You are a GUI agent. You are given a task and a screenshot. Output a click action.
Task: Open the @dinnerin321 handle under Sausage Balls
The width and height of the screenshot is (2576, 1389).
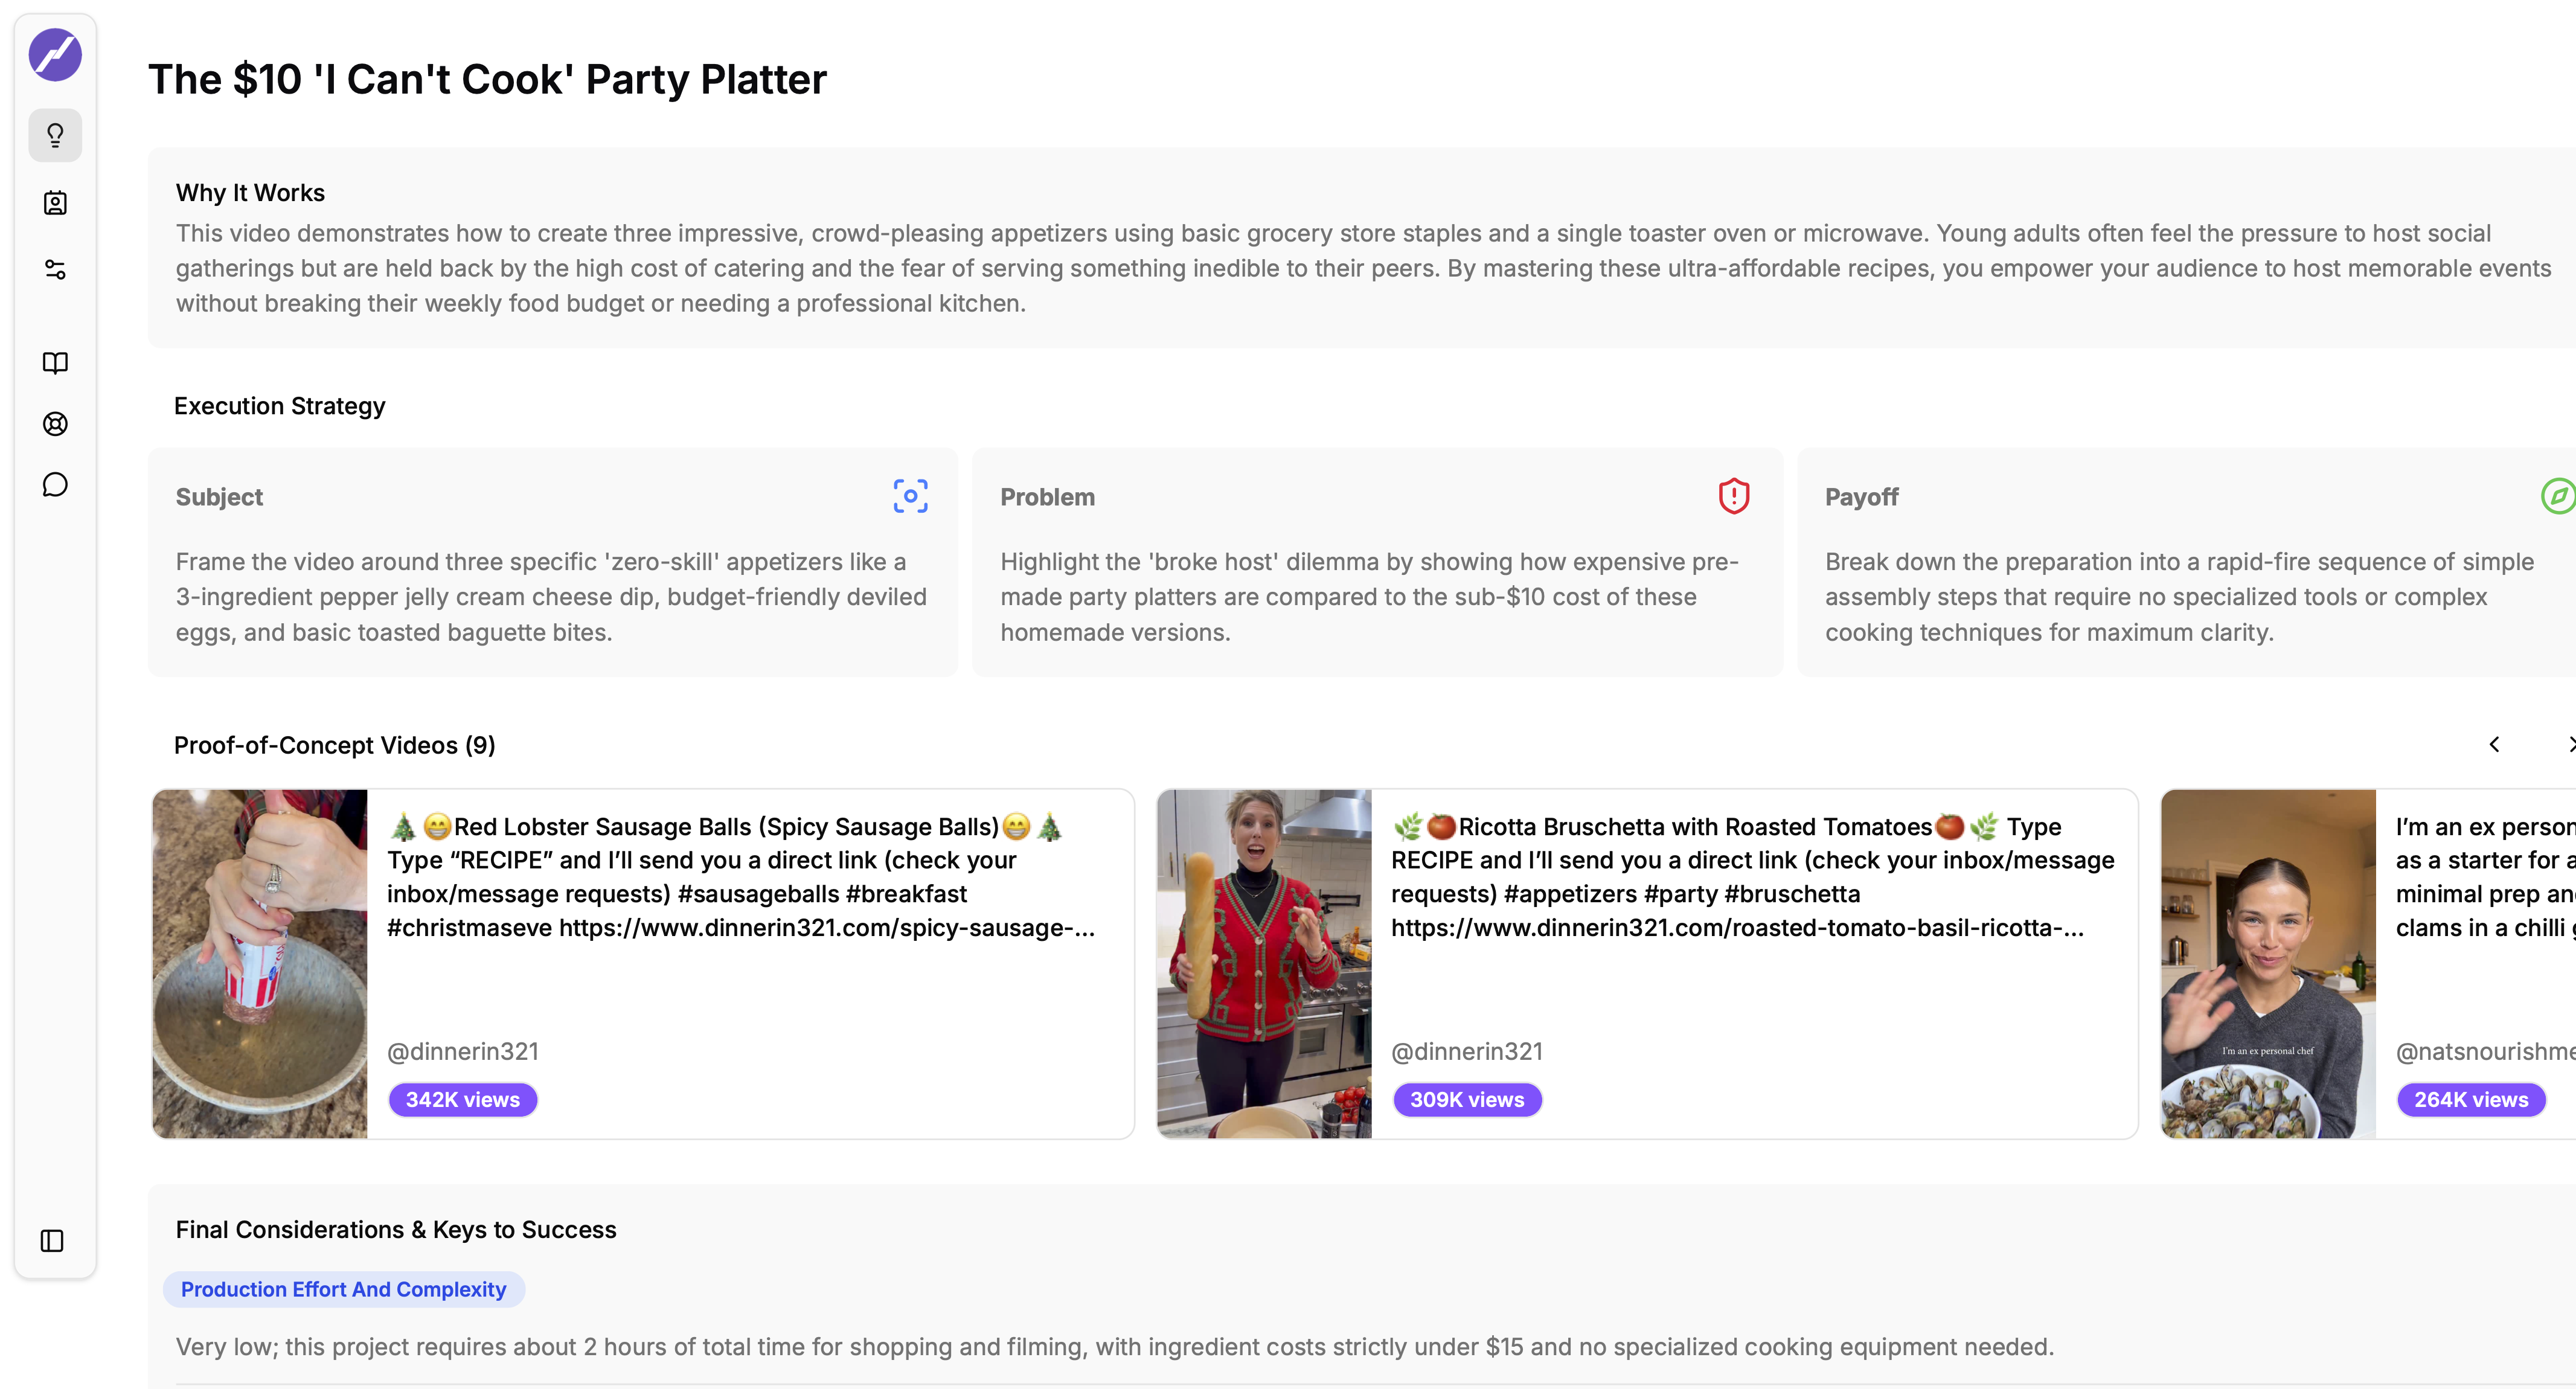(x=463, y=1051)
